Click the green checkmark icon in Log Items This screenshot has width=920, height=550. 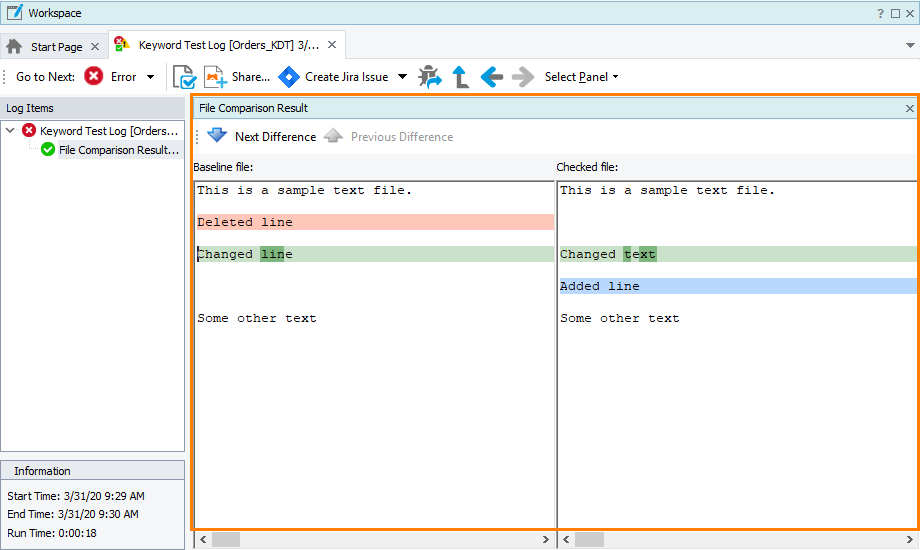tap(48, 149)
